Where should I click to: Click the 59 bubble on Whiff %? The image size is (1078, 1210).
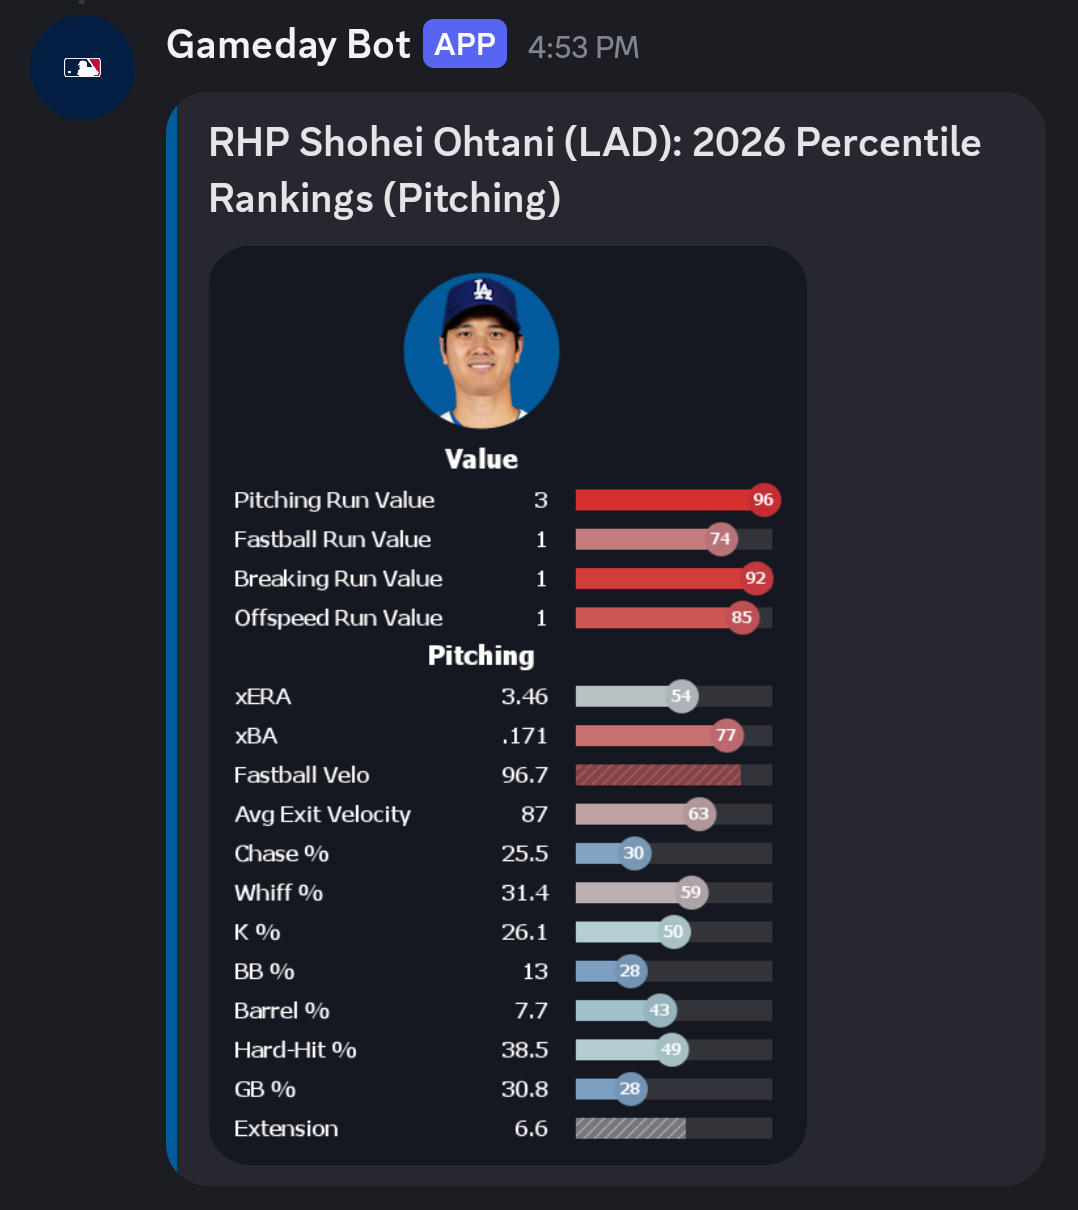[x=691, y=892]
